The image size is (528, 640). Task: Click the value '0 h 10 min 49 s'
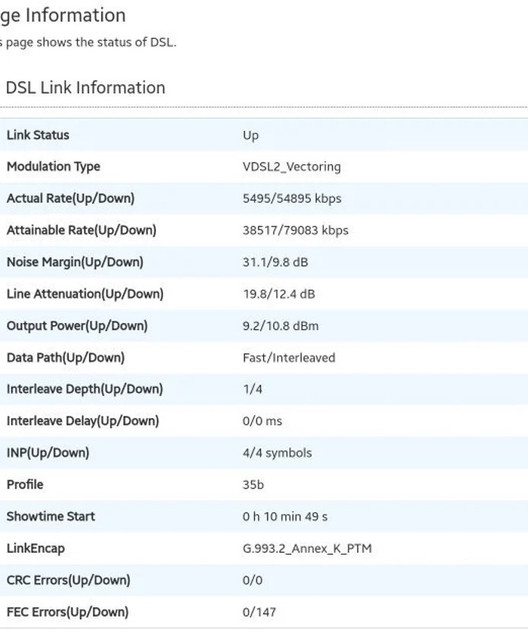285,517
